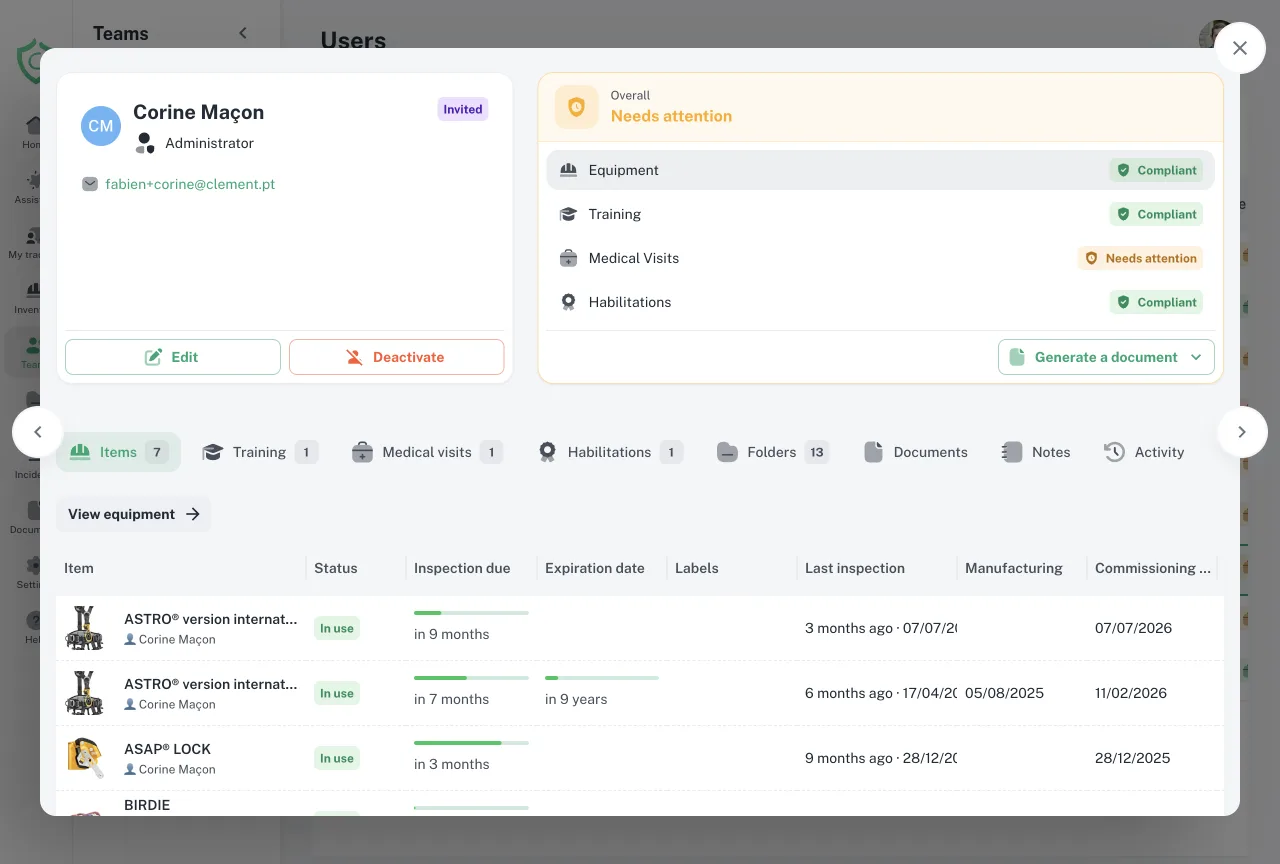Click the 28/12/2025 commissioning date
1280x864 pixels.
point(1133,758)
